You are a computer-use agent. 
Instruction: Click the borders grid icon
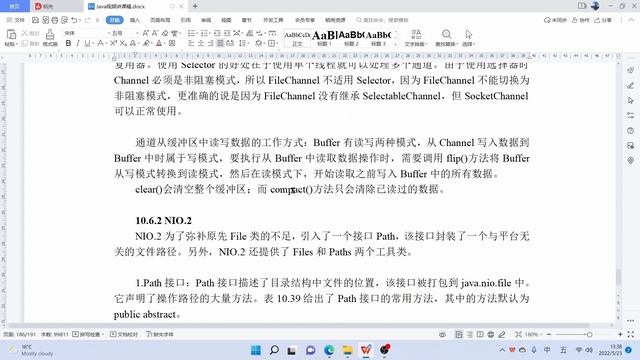point(271,43)
